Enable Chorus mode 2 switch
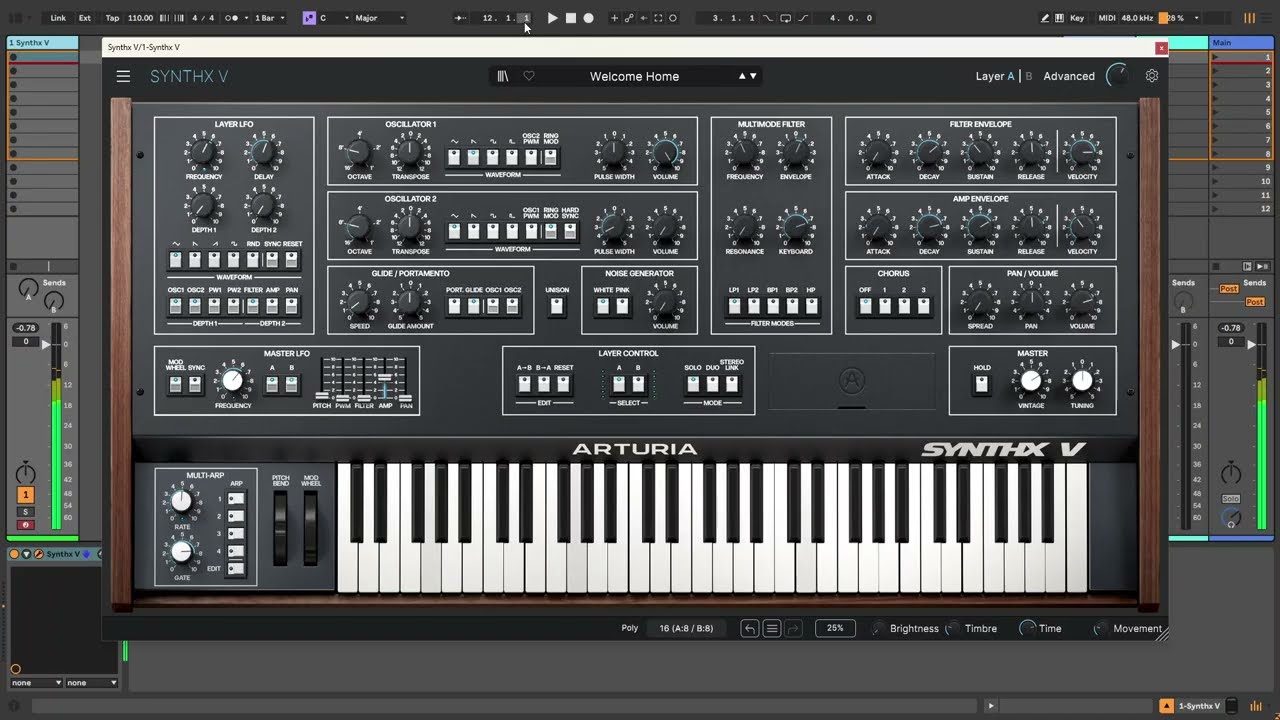Image resolution: width=1280 pixels, height=720 pixels. 904,305
